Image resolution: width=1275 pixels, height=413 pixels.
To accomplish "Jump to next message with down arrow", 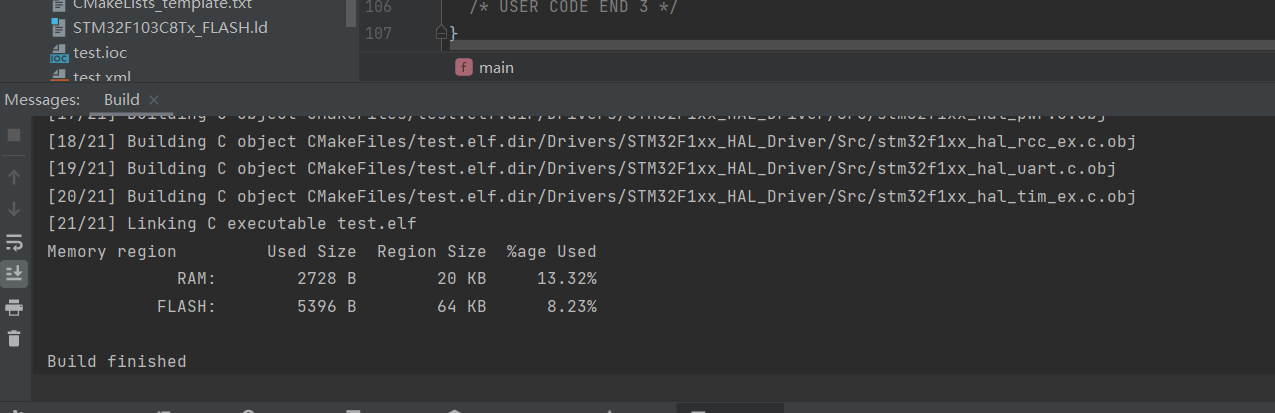I will 14,209.
